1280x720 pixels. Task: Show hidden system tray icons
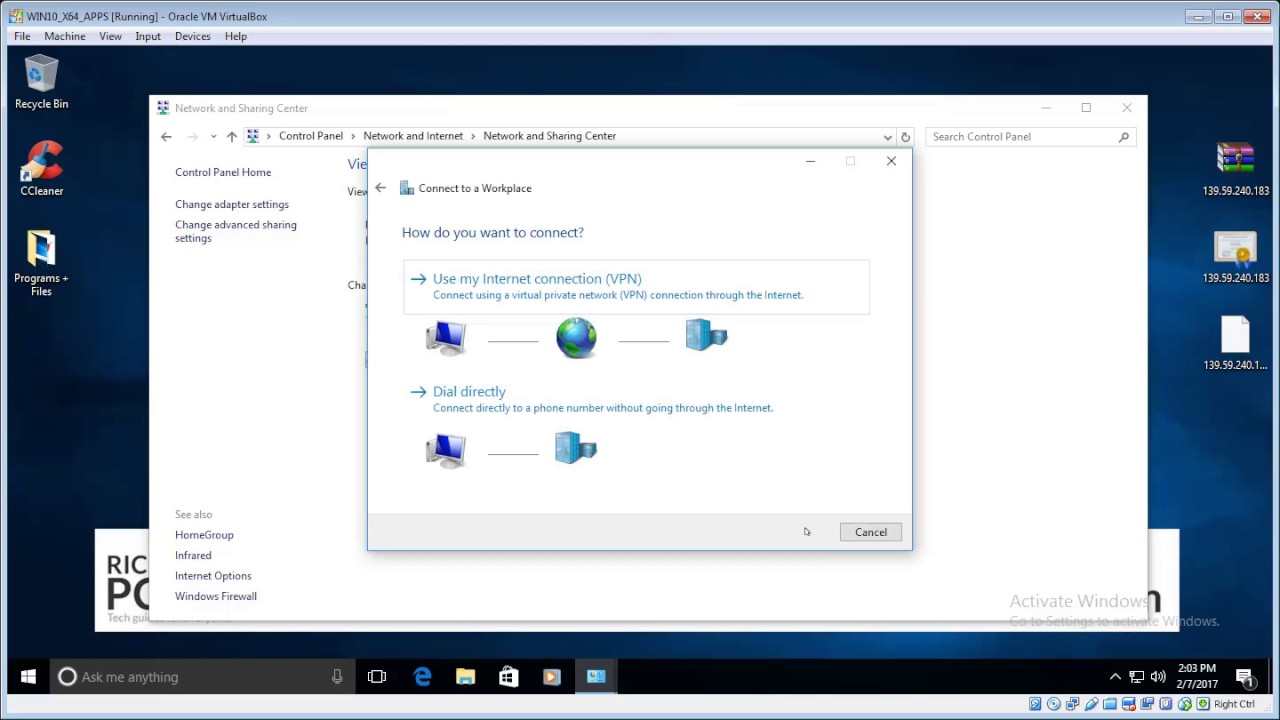[1115, 677]
